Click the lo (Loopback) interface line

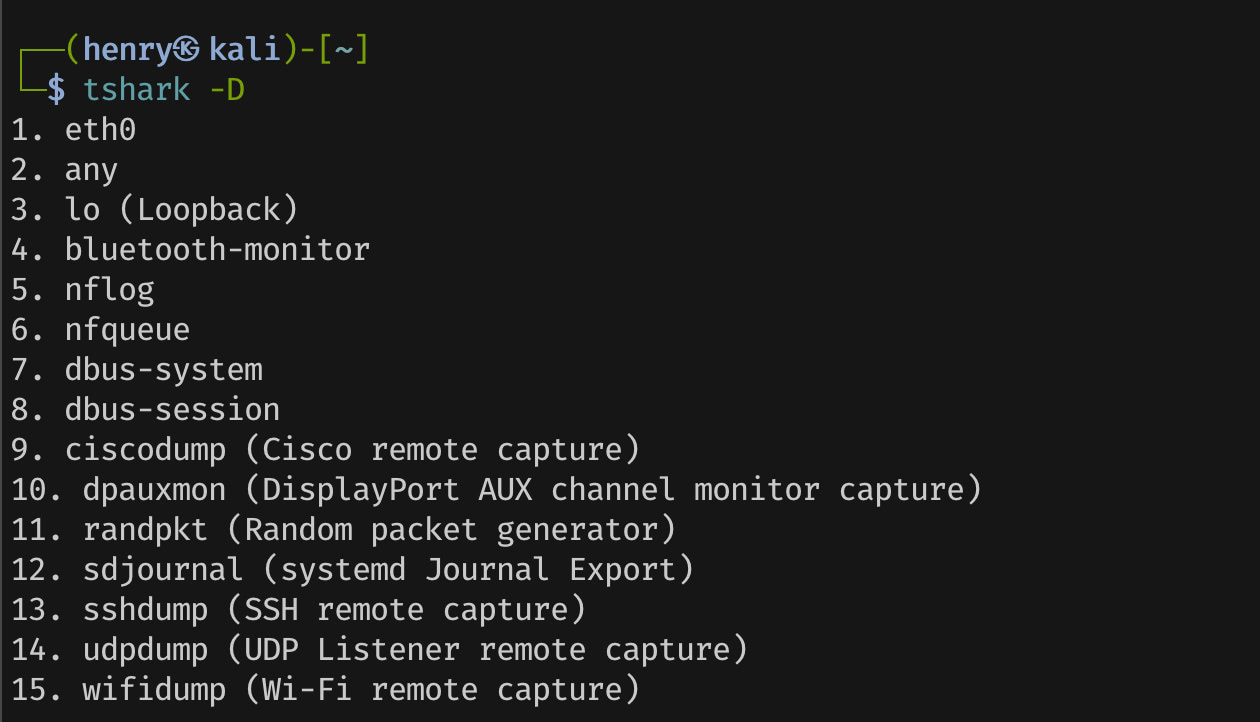pos(181,210)
